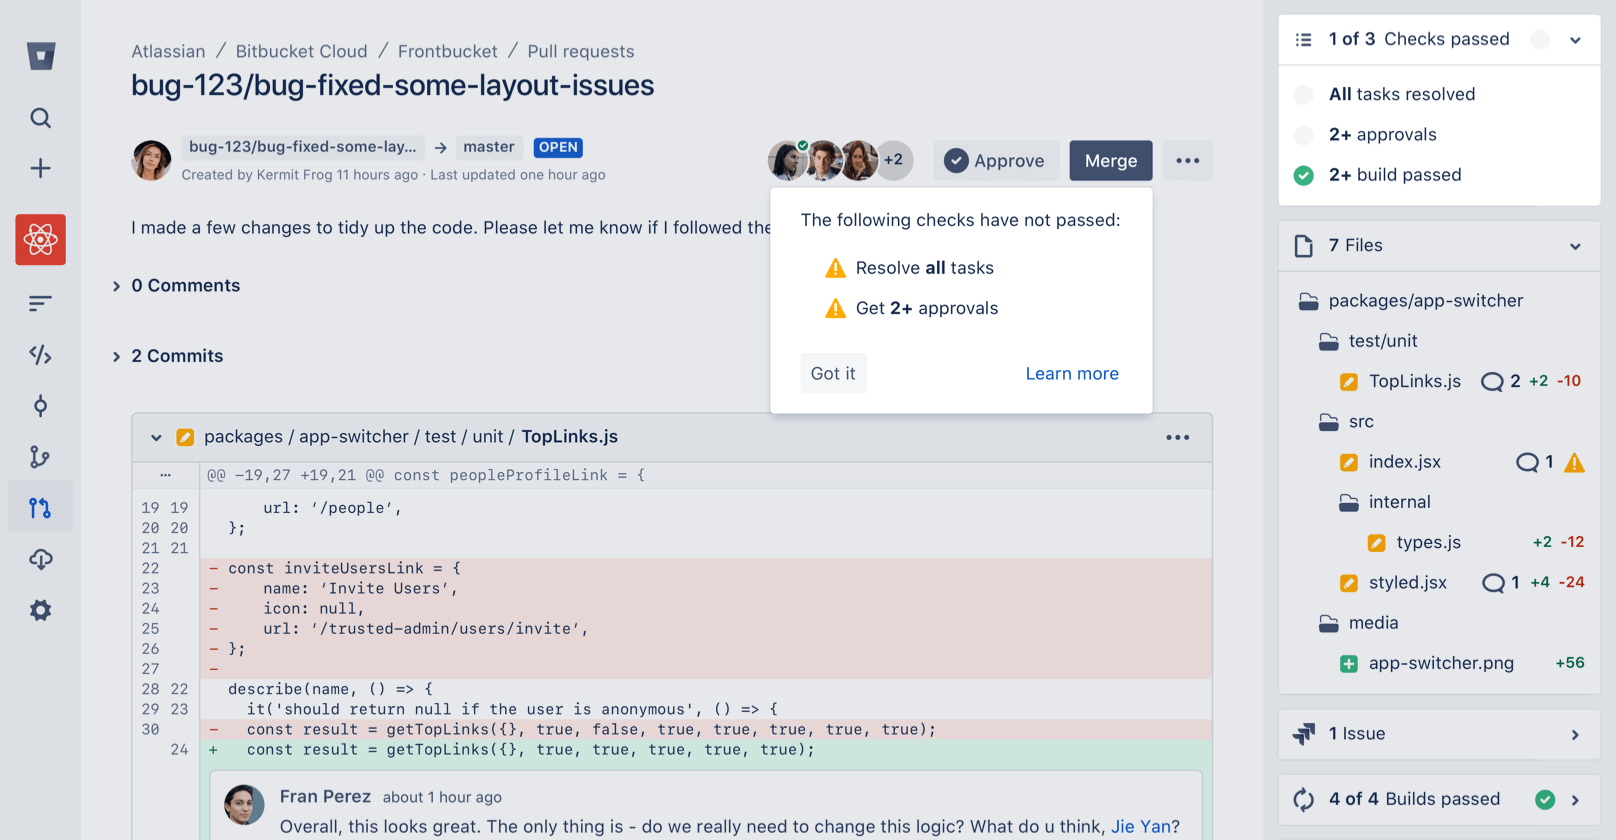The height and width of the screenshot is (840, 1616).
Task: Expand the 2 Commits section
Action: pyautogui.click(x=117, y=357)
